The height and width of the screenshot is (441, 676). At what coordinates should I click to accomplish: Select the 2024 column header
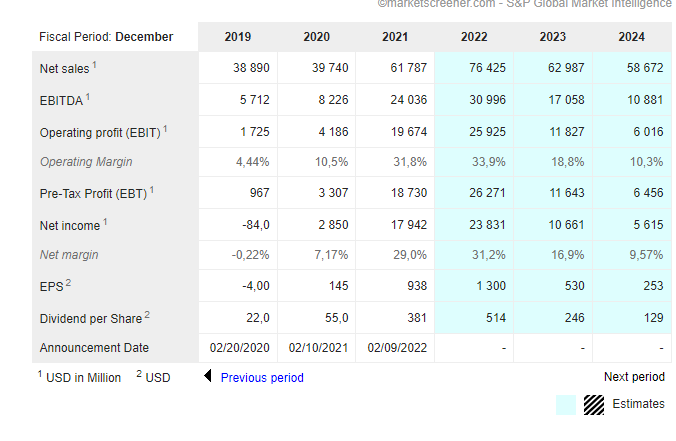click(x=631, y=37)
